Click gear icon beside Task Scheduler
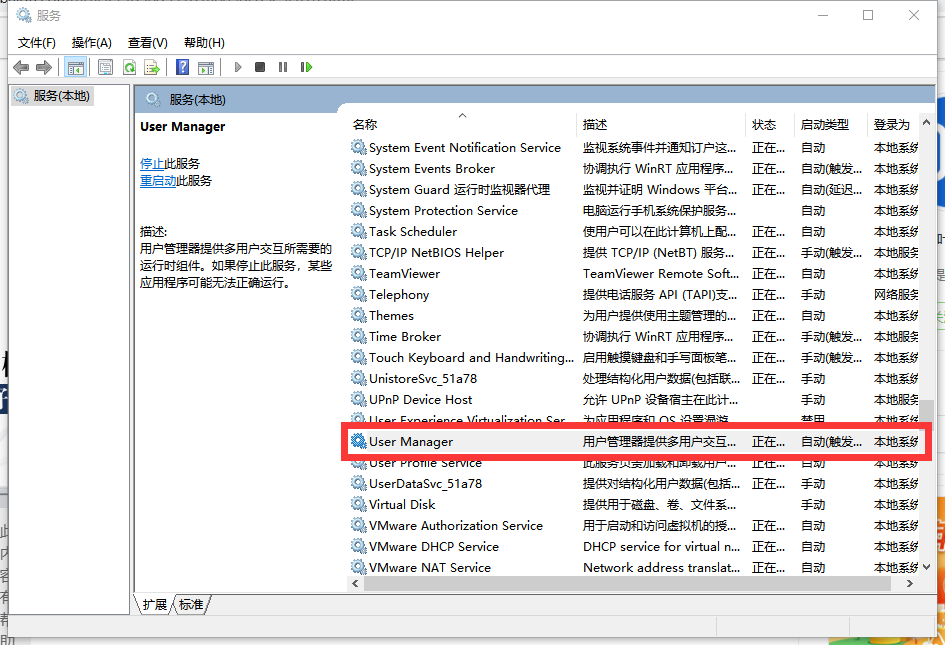Viewport: 945px width, 645px height. pos(359,231)
